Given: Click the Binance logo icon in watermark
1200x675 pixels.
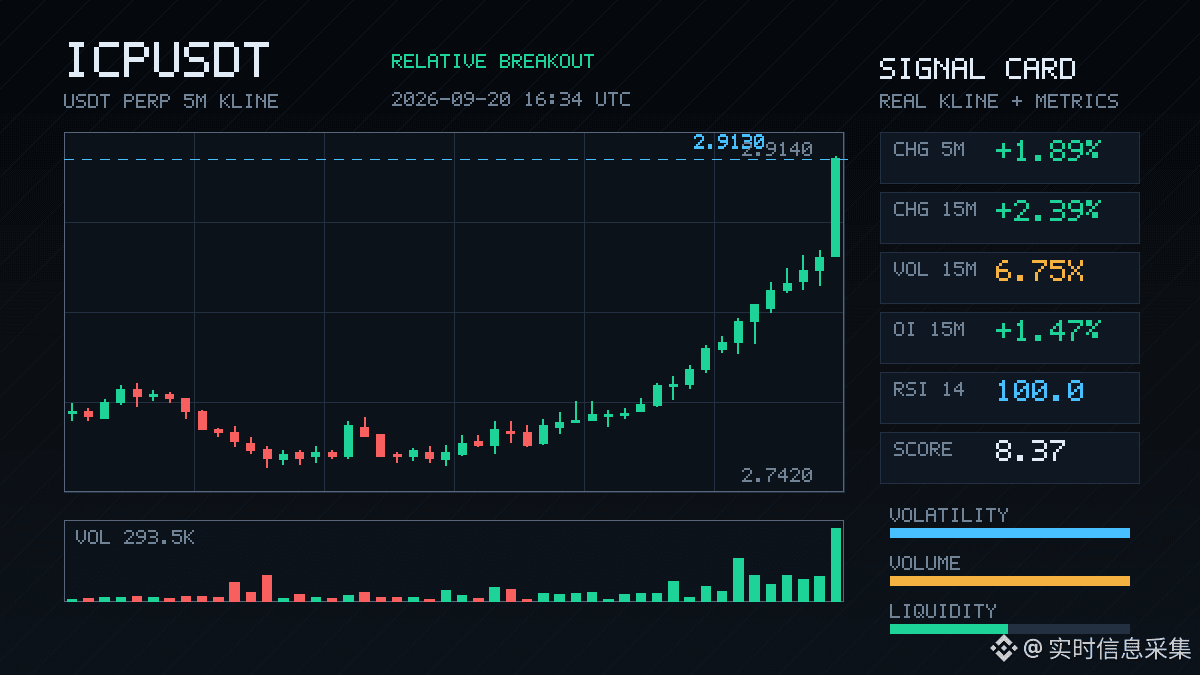Looking at the screenshot, I should pyautogui.click(x=1004, y=649).
